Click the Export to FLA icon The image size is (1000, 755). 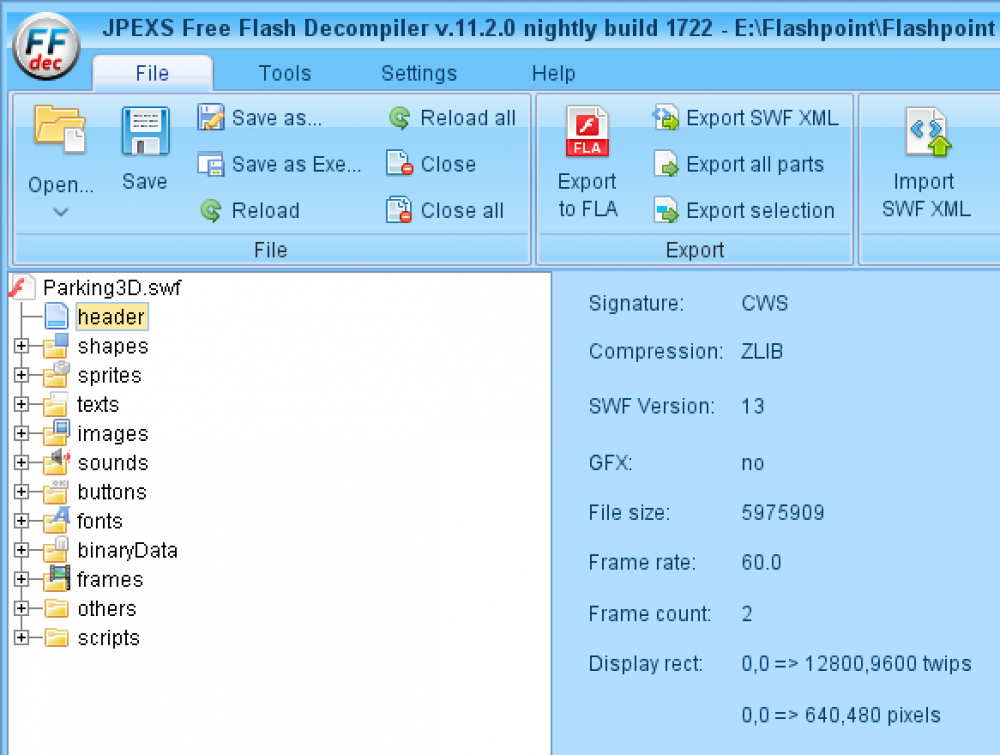point(586,131)
